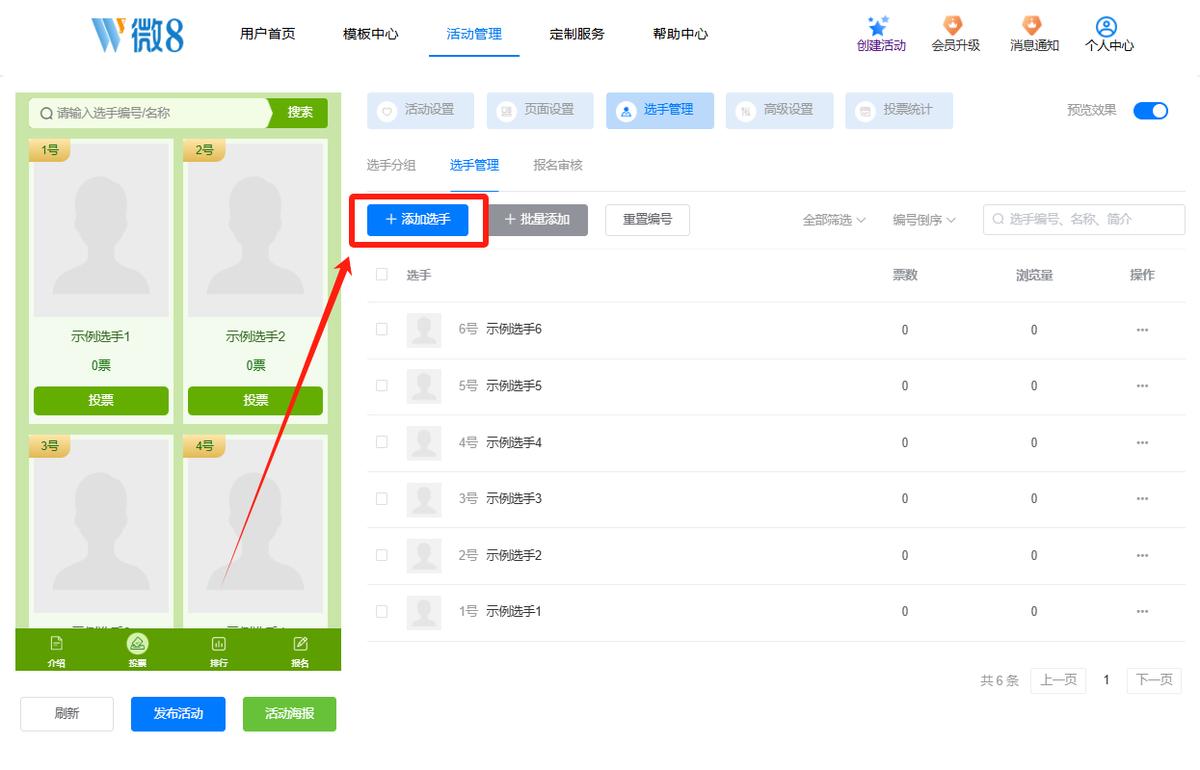
Task: Click 刷新 button
Action: coord(67,714)
